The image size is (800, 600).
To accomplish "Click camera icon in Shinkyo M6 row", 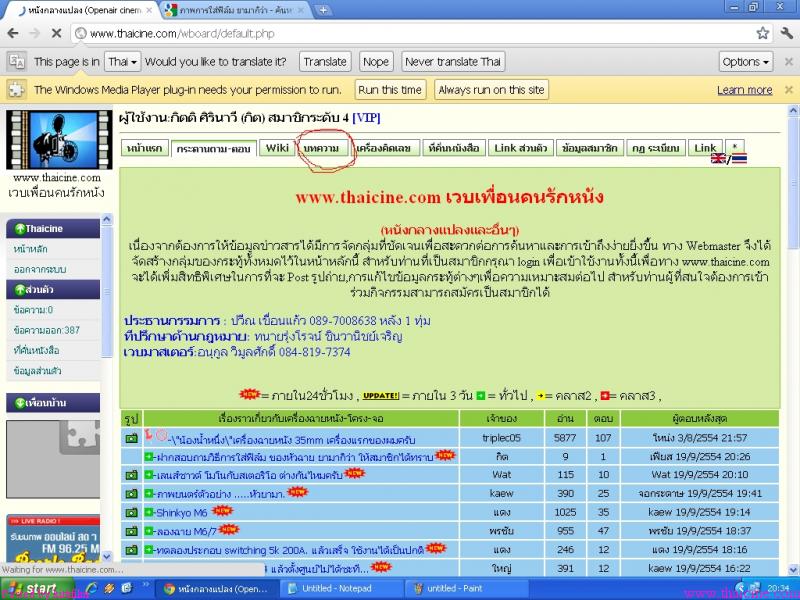I will click(x=132, y=512).
